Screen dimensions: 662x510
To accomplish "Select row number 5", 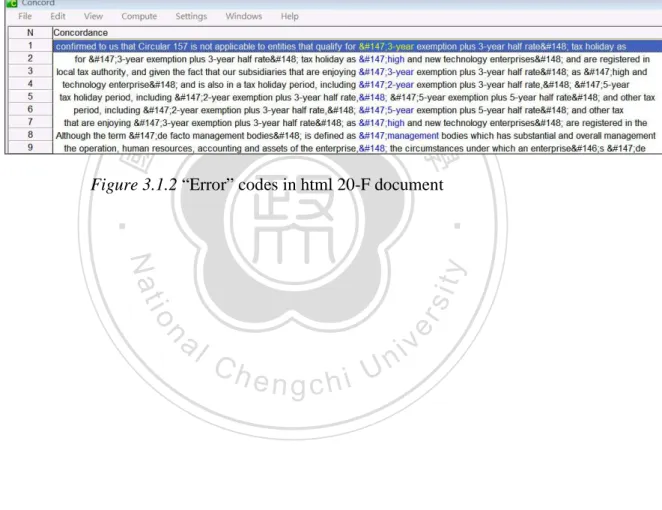I will tap(30, 97).
